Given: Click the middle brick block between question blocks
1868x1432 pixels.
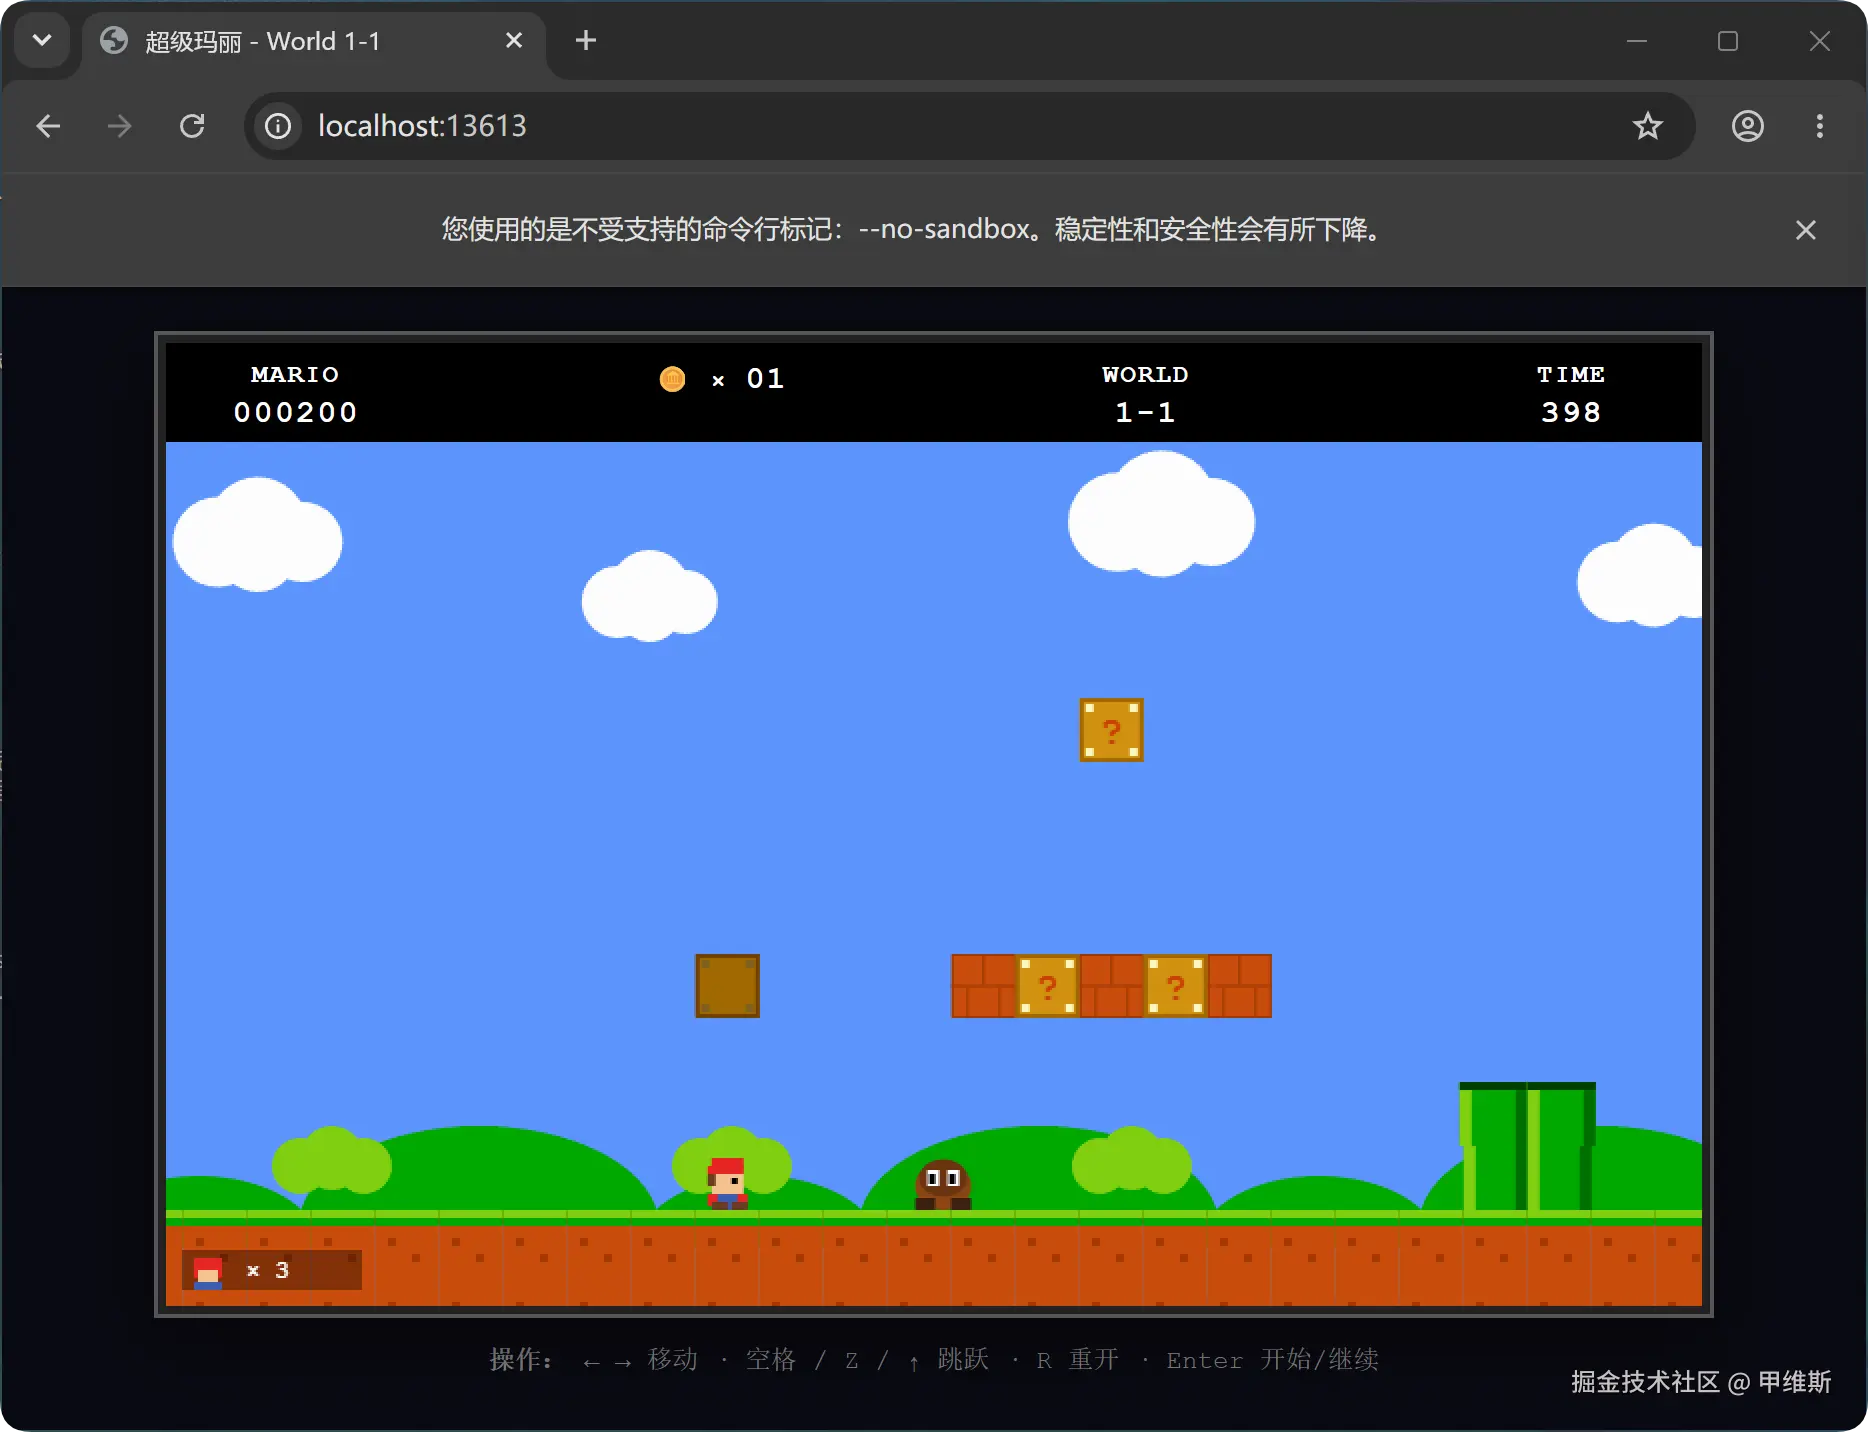Looking at the screenshot, I should [1111, 986].
